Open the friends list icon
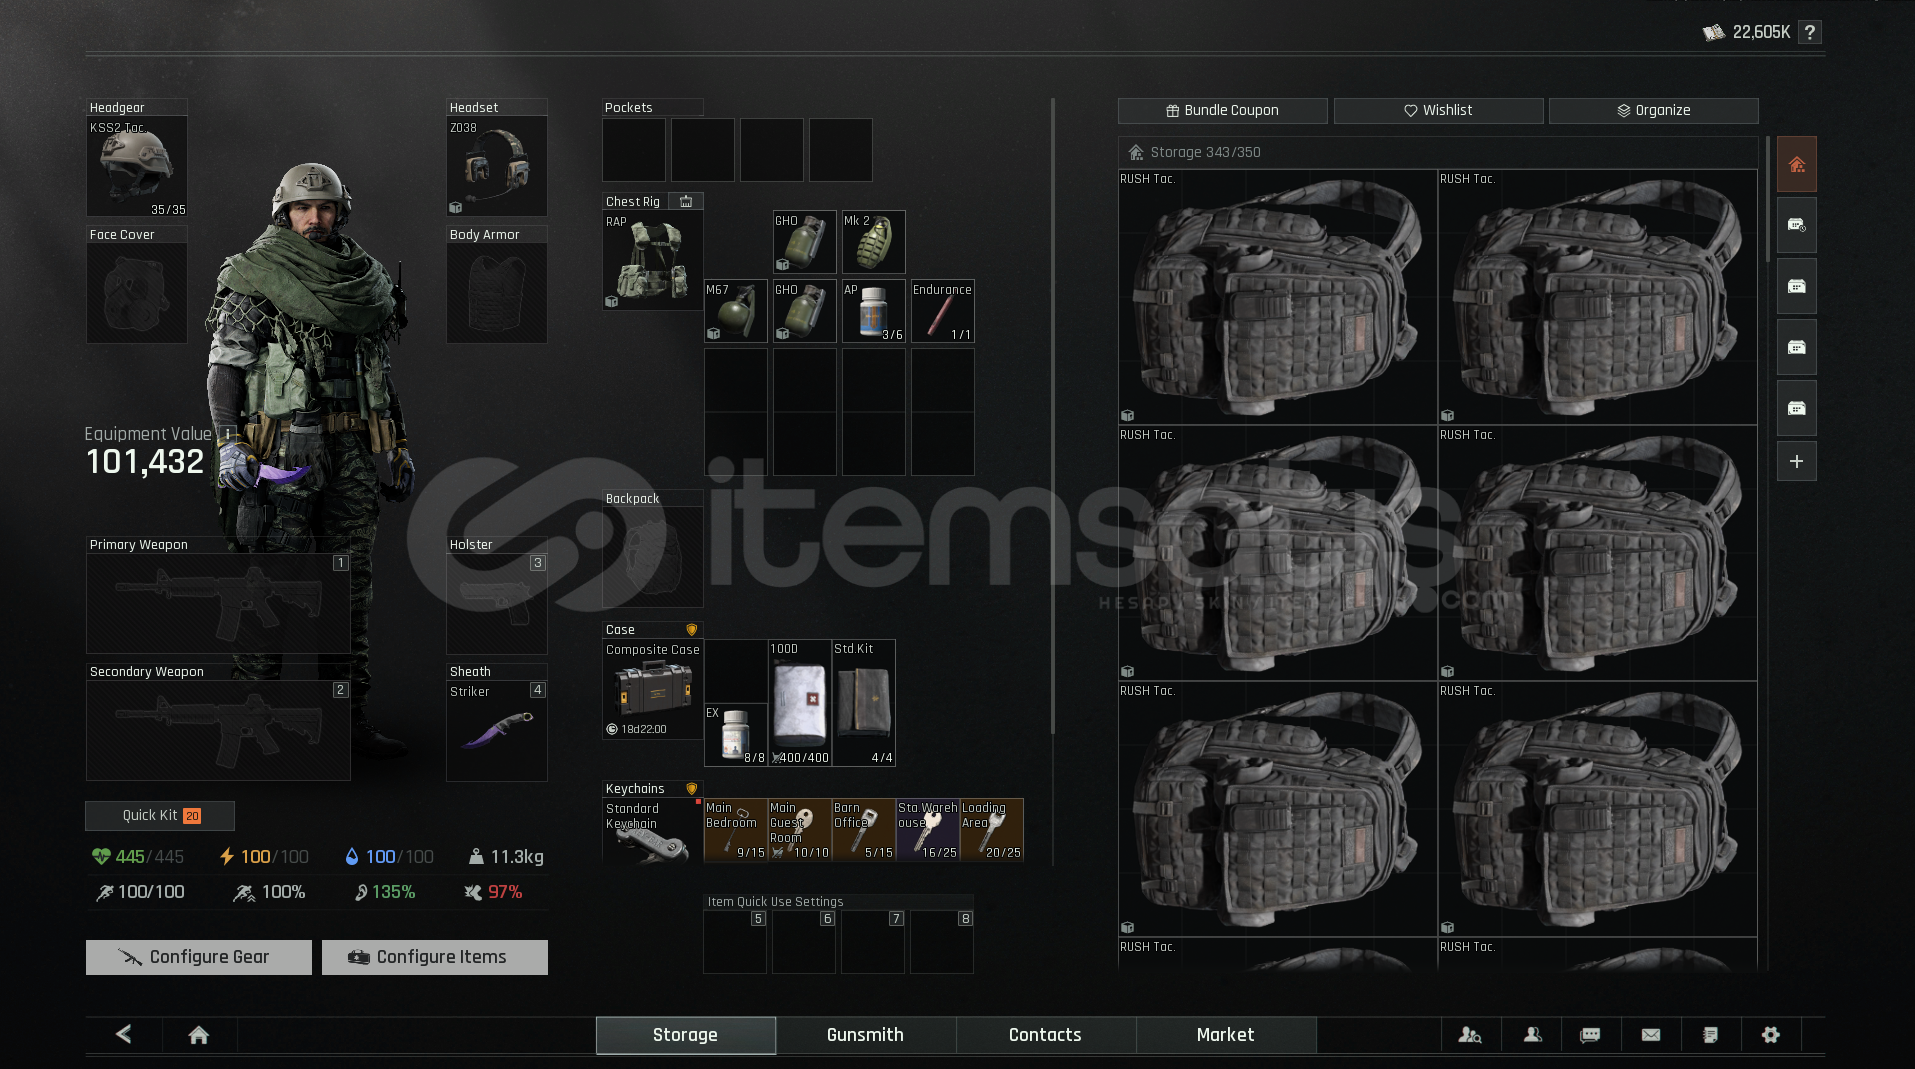The width and height of the screenshot is (1915, 1069). [x=1532, y=1035]
